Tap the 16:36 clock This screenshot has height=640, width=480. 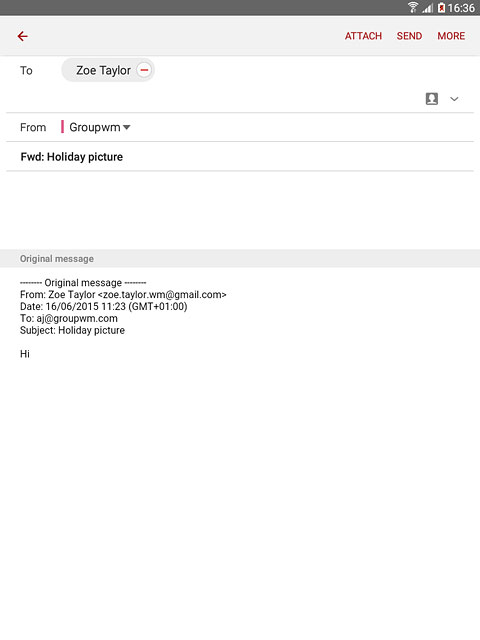[x=461, y=8]
